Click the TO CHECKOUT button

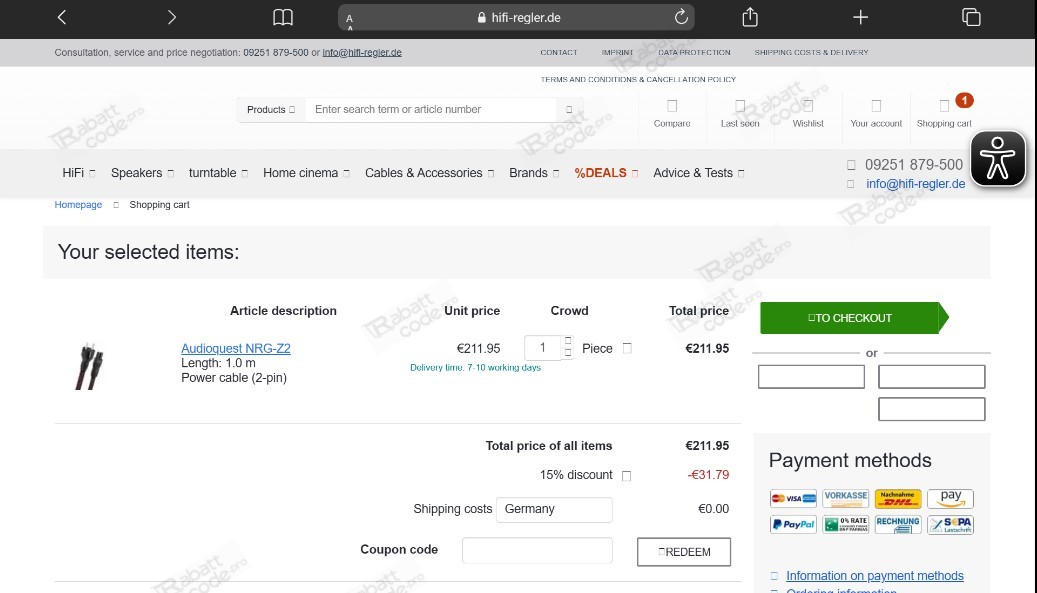854,318
